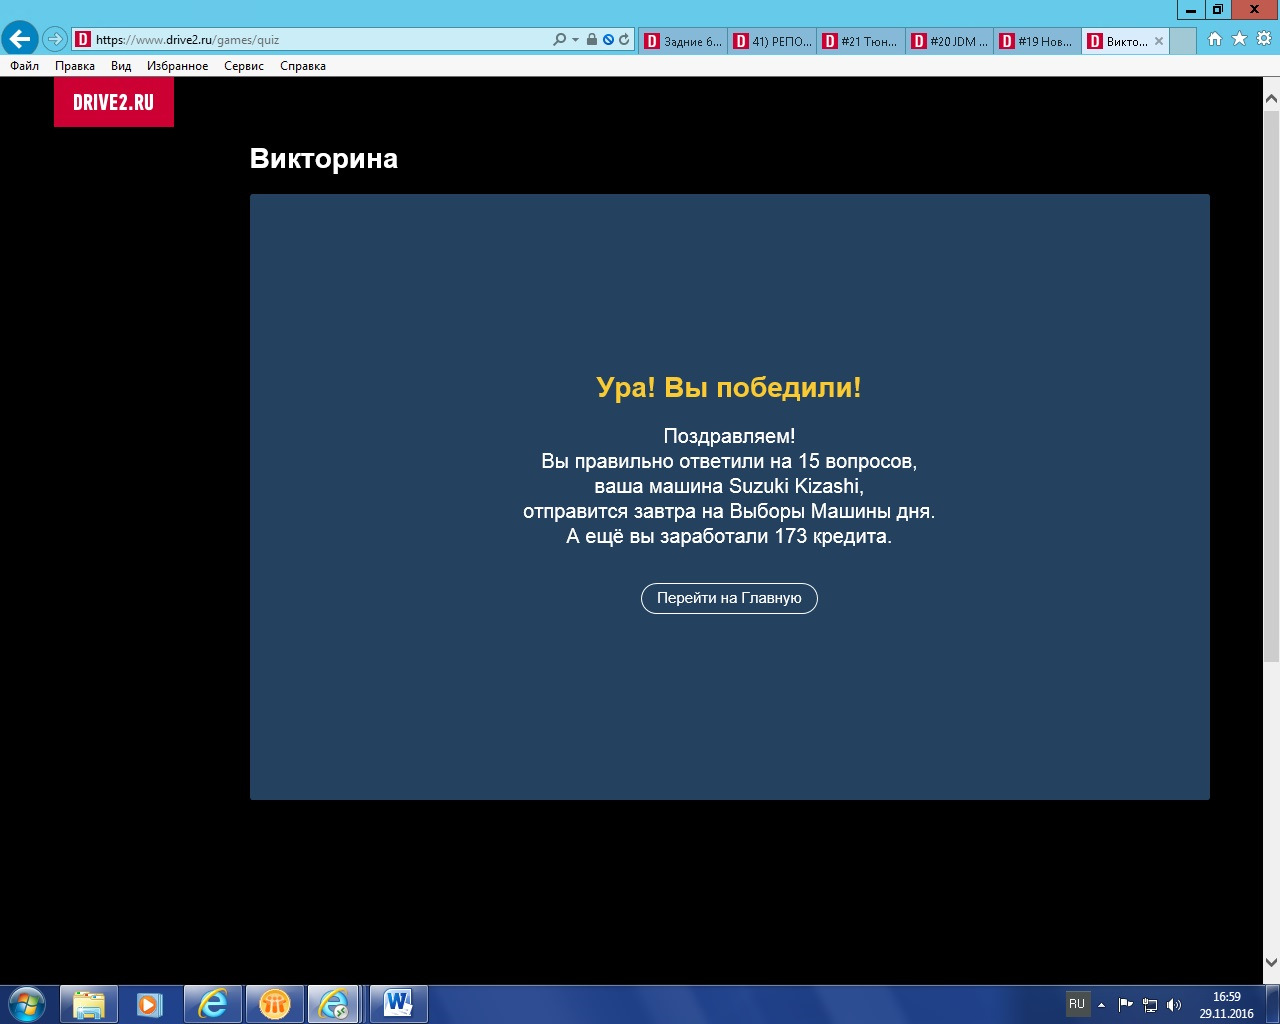
Task: Click the browser Forward arrow
Action: click(54, 40)
